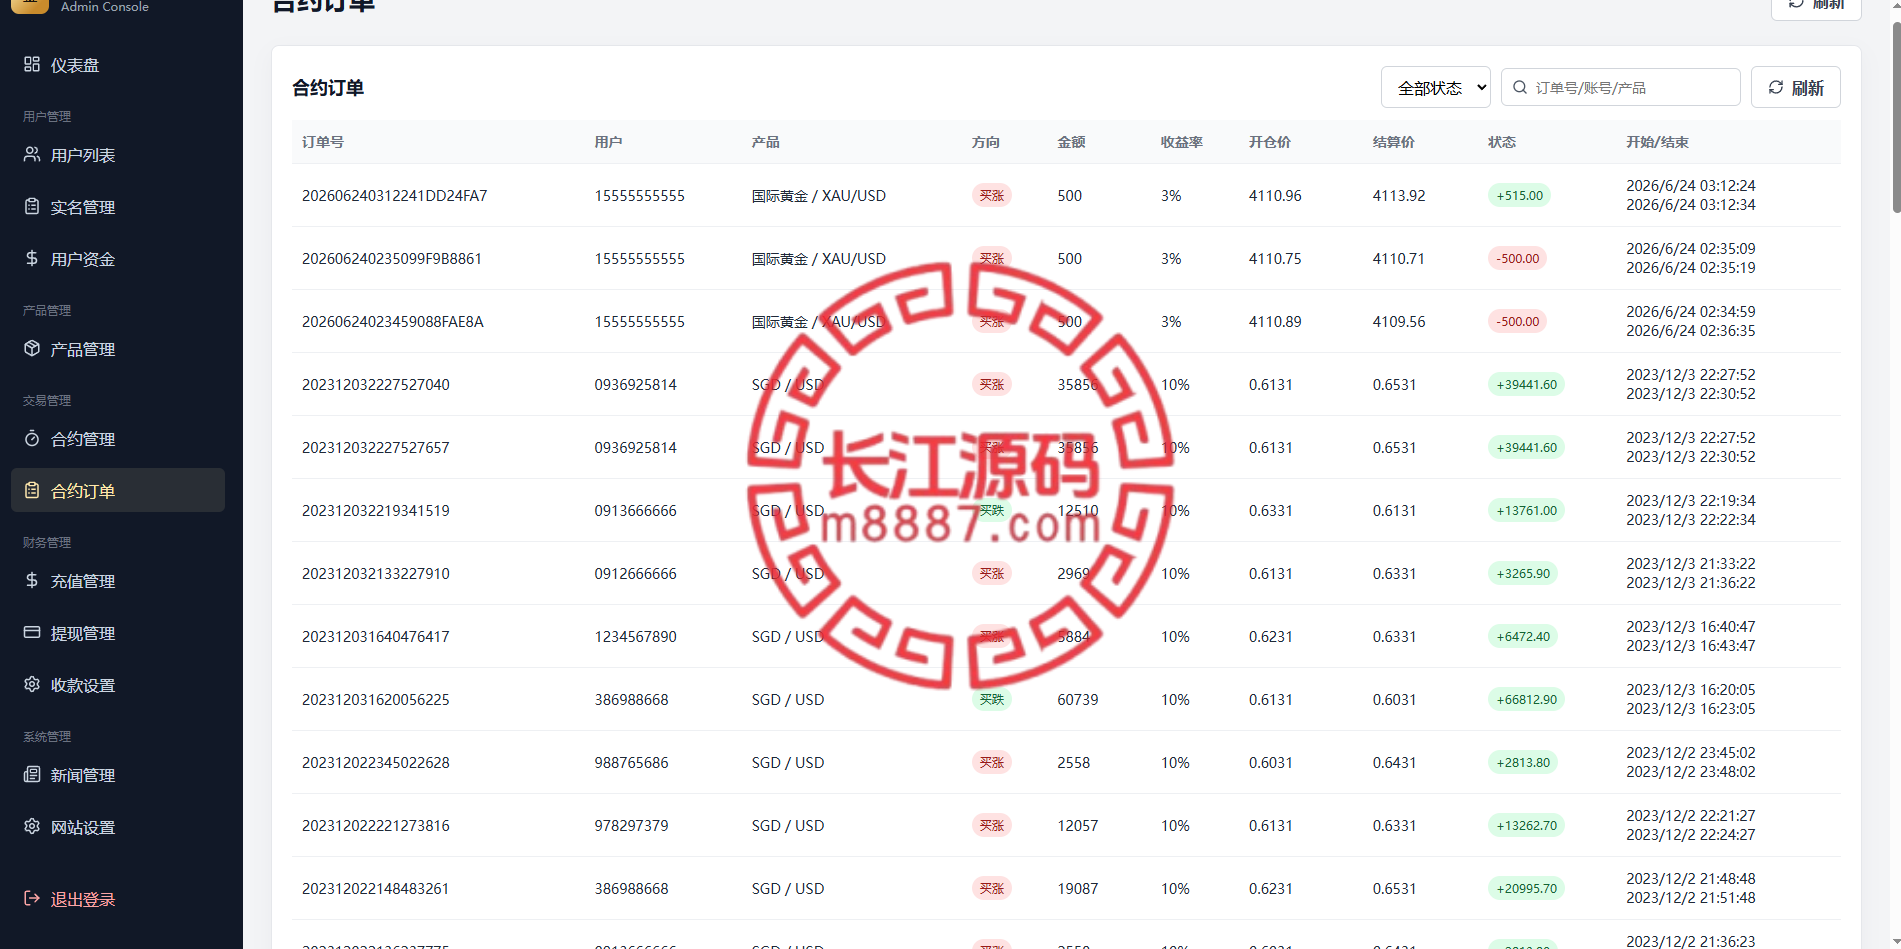Viewport: 1901px width, 949px height.
Task: Click order number 202312031620056225
Action: click(x=376, y=699)
